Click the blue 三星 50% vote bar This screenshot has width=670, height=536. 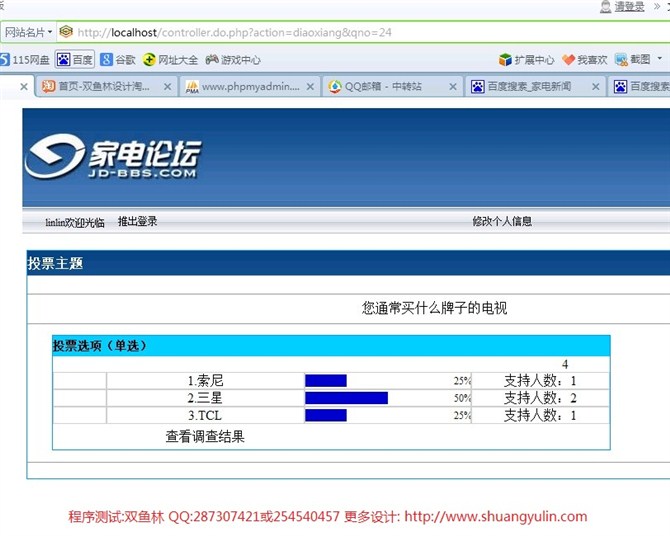tap(346, 398)
